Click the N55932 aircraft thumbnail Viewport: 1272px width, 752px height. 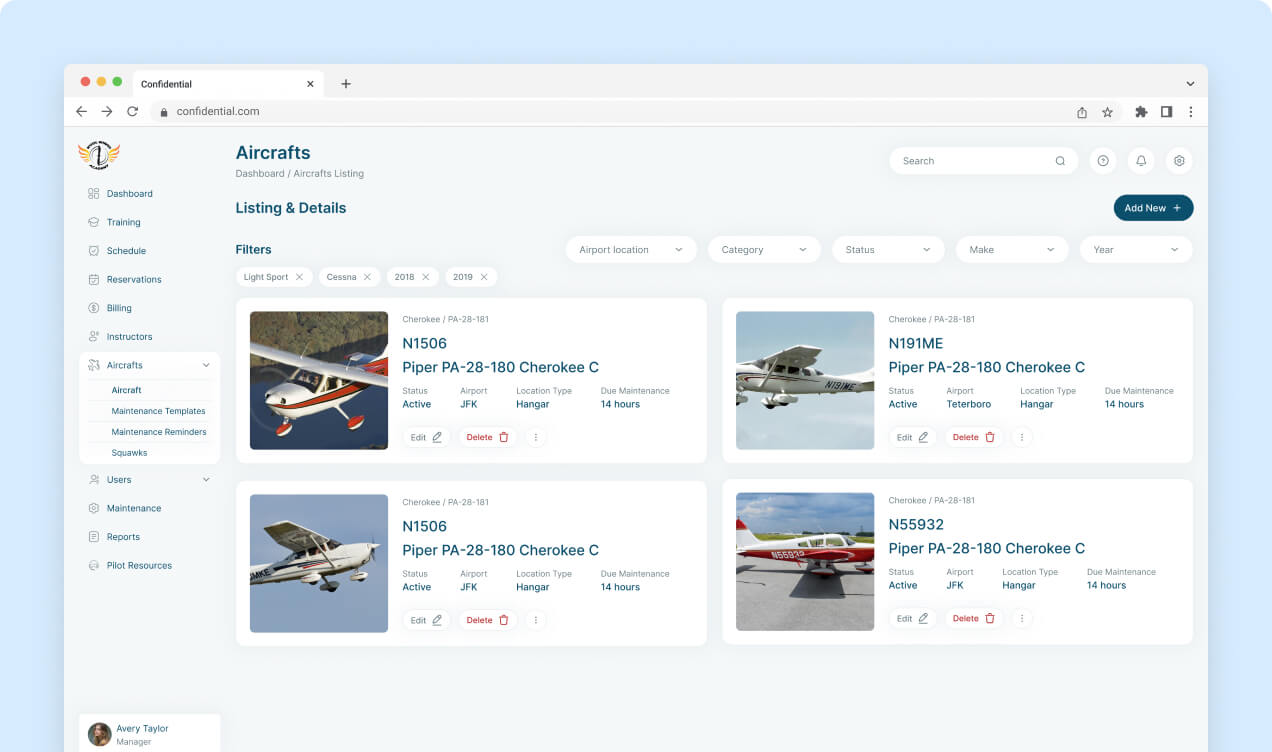pyautogui.click(x=805, y=561)
